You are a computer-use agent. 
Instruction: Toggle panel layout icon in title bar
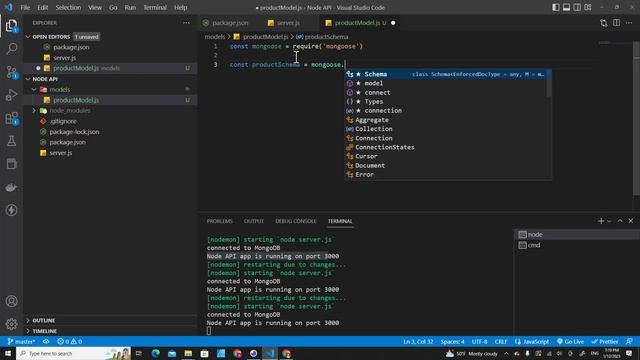567,7
